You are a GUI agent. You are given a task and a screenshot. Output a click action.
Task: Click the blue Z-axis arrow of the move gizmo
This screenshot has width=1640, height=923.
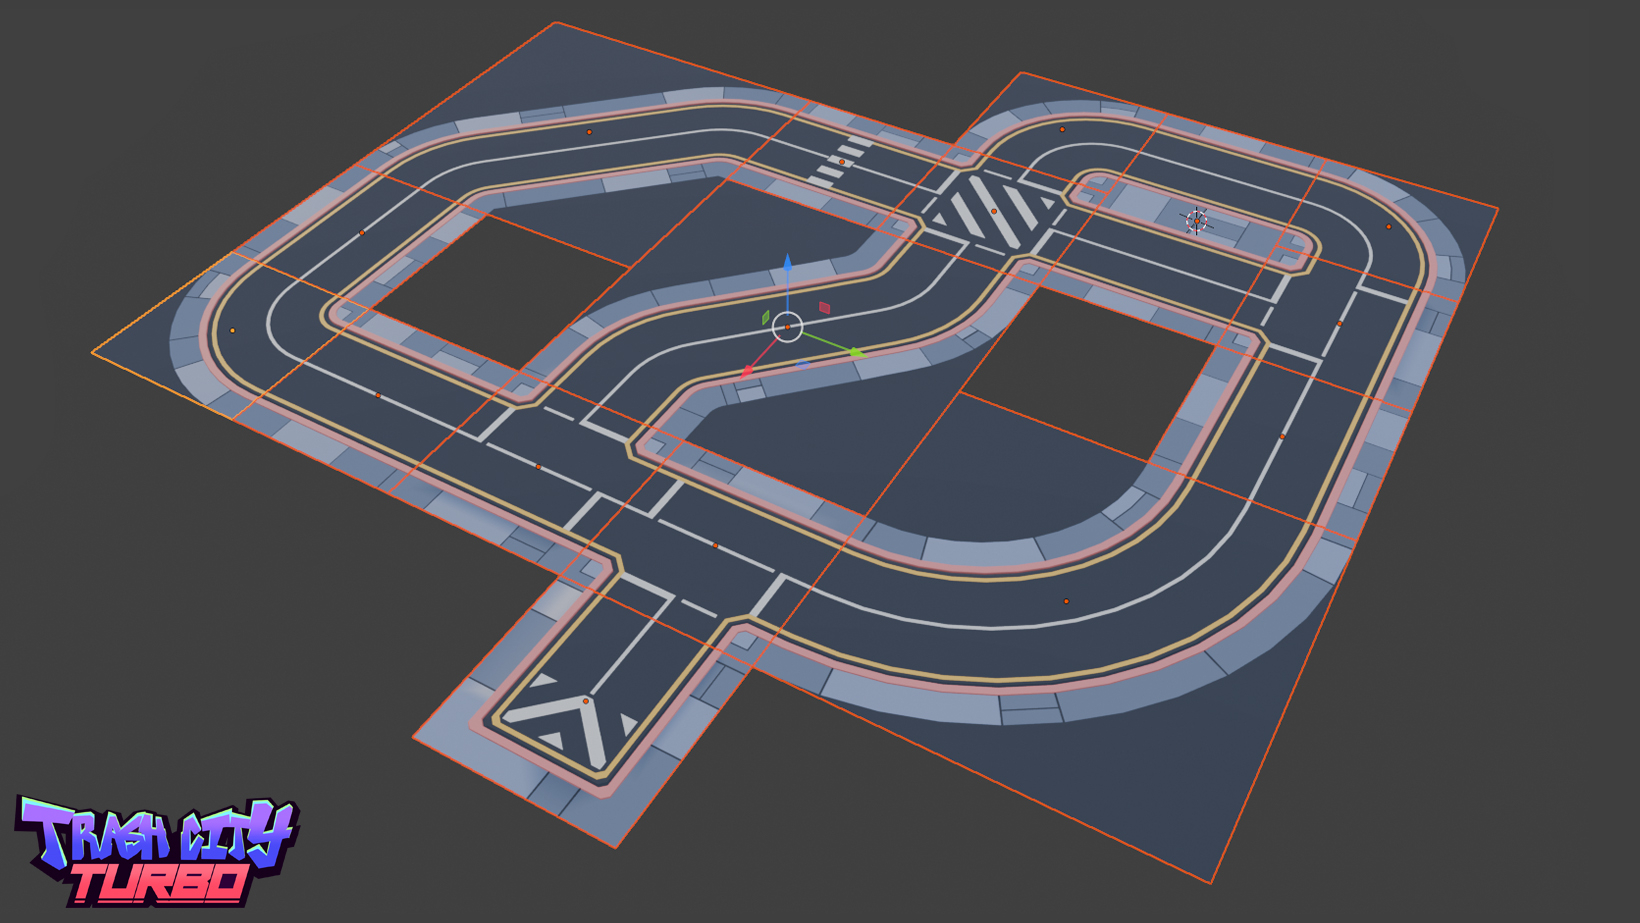point(788,264)
